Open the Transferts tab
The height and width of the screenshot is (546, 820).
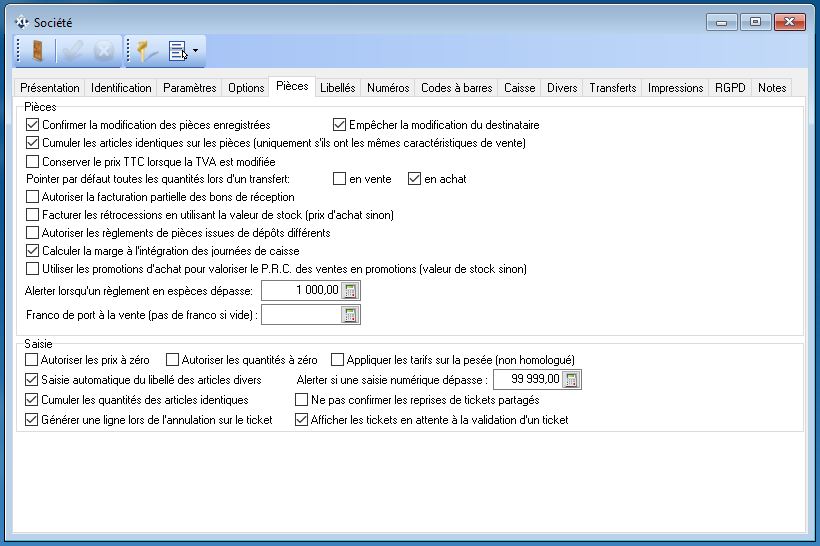(x=612, y=88)
